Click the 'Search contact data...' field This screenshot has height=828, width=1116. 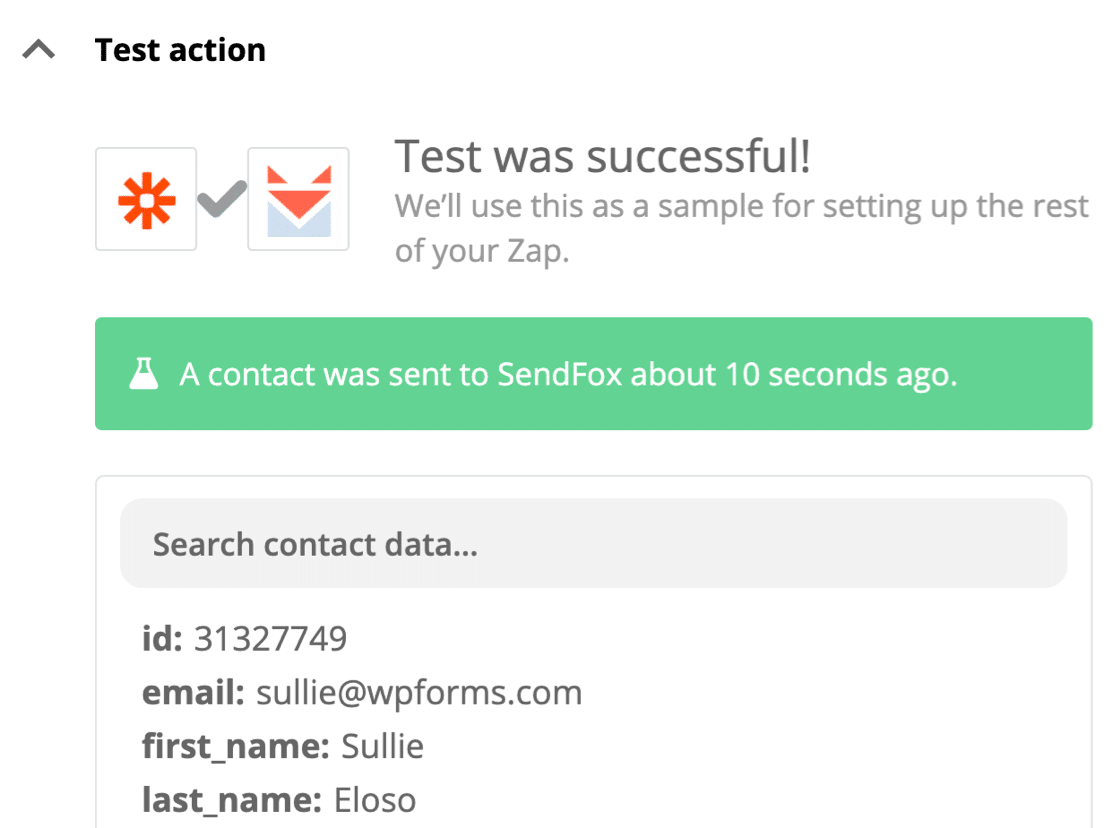tap(593, 544)
